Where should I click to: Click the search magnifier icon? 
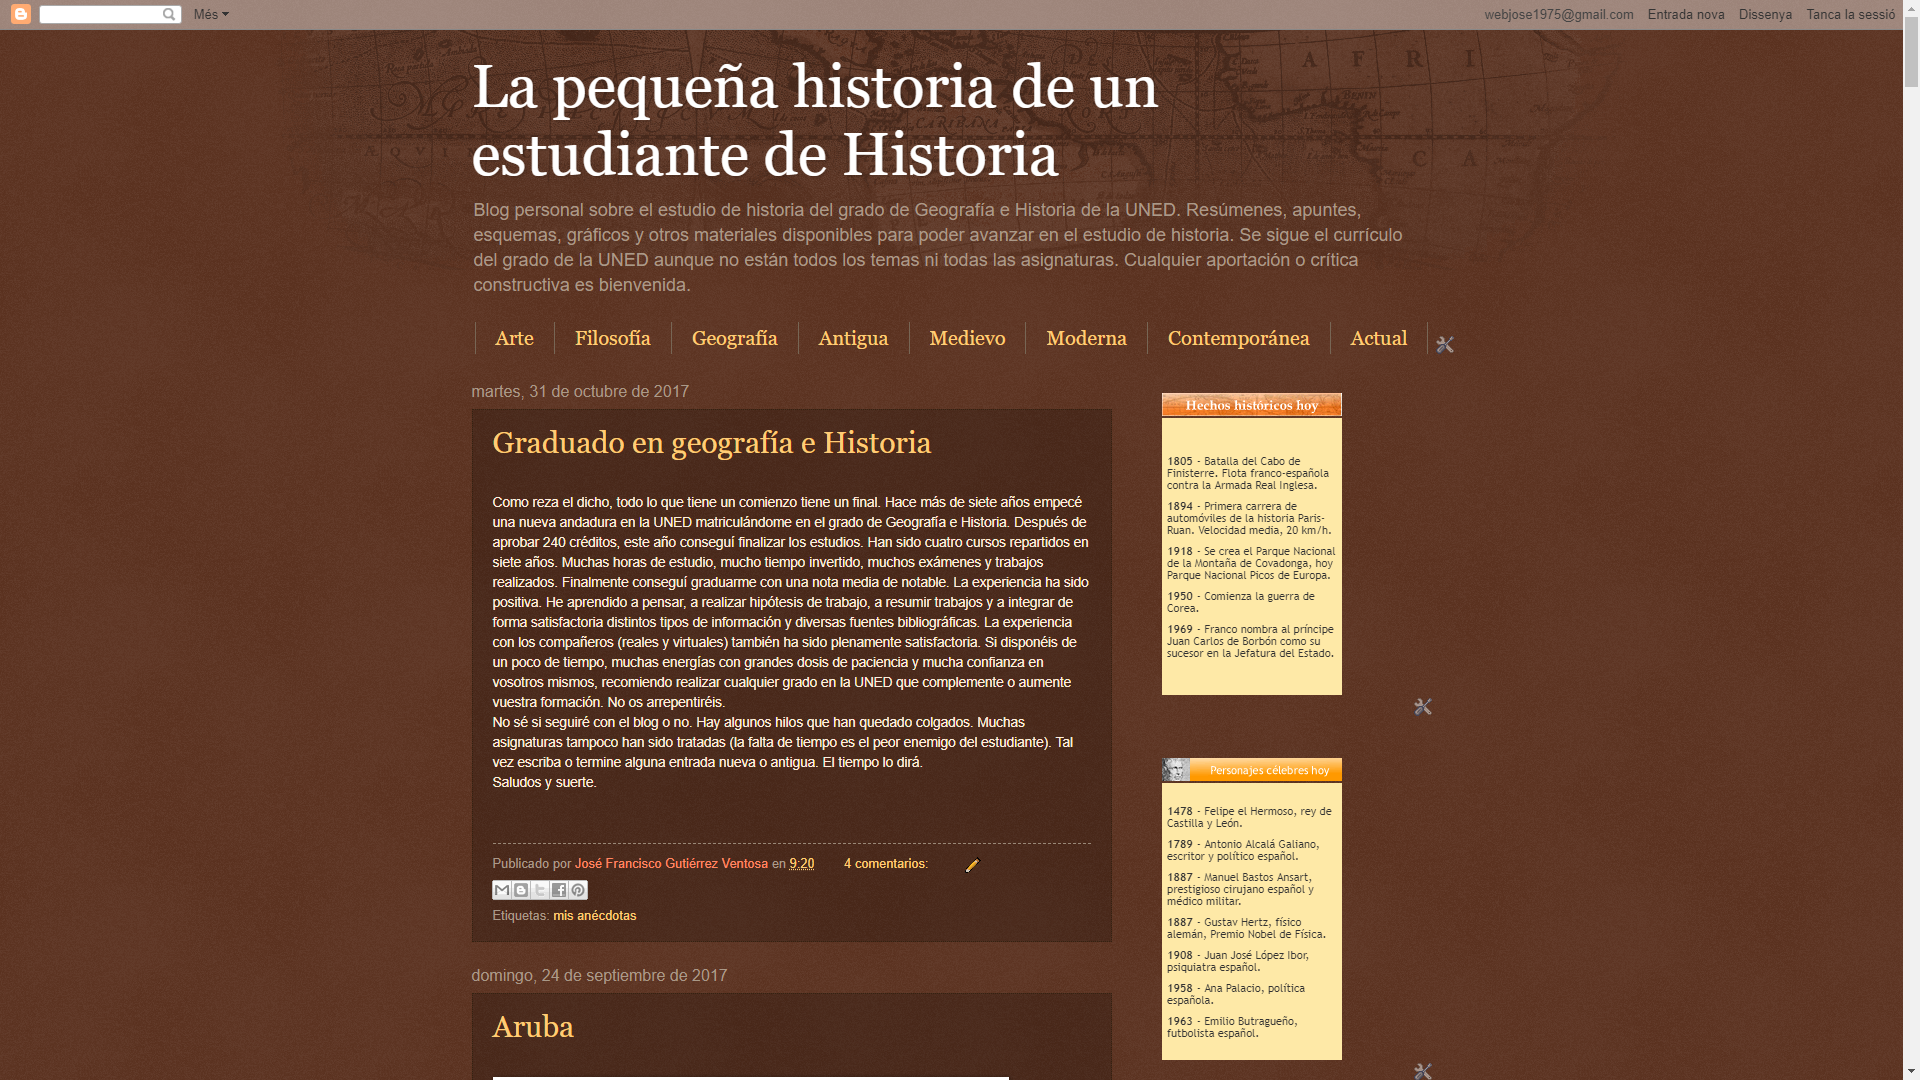pyautogui.click(x=169, y=14)
